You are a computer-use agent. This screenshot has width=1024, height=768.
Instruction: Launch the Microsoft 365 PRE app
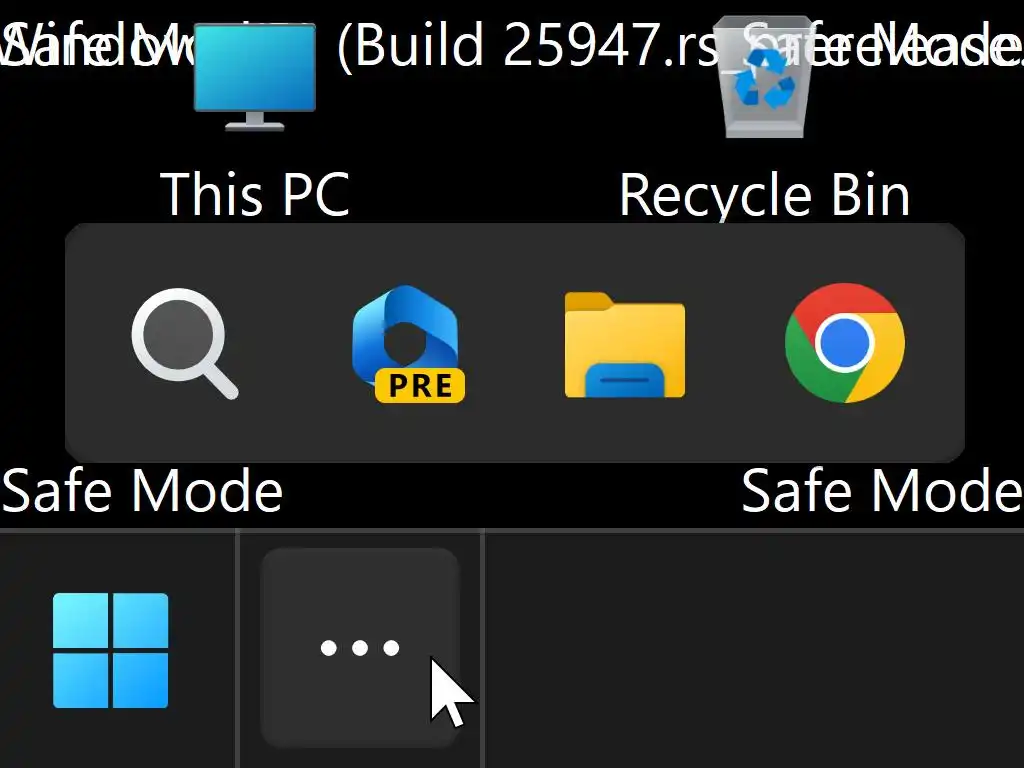tap(407, 344)
